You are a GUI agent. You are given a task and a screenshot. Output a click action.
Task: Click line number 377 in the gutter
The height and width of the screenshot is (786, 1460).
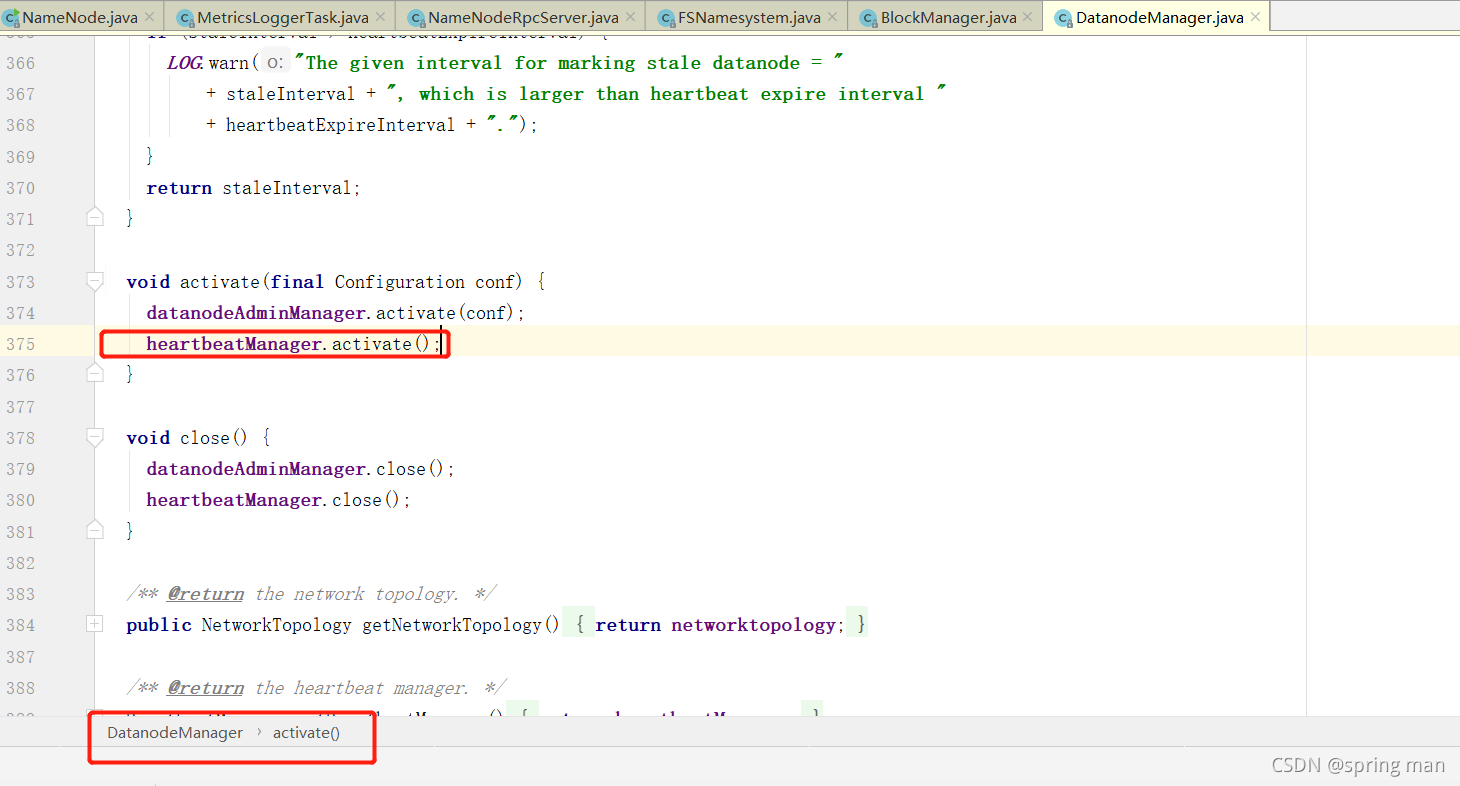20,407
